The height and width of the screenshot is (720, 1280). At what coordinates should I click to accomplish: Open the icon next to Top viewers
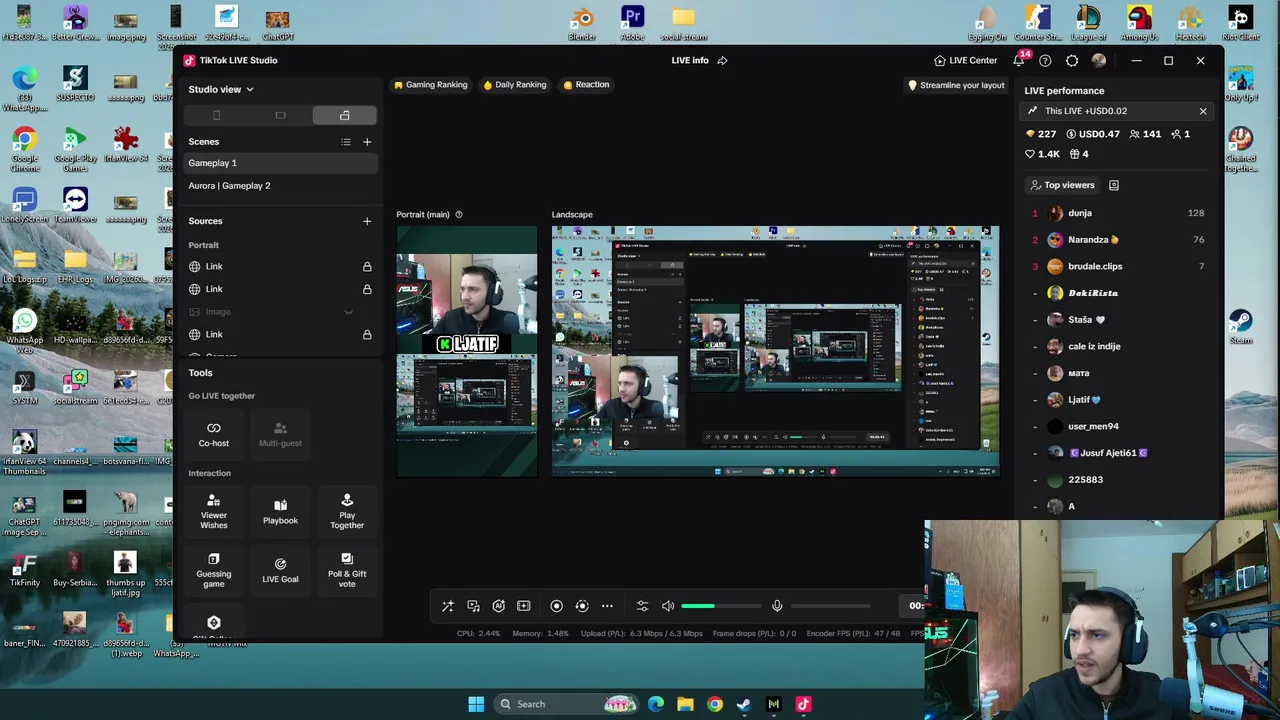(x=1114, y=185)
